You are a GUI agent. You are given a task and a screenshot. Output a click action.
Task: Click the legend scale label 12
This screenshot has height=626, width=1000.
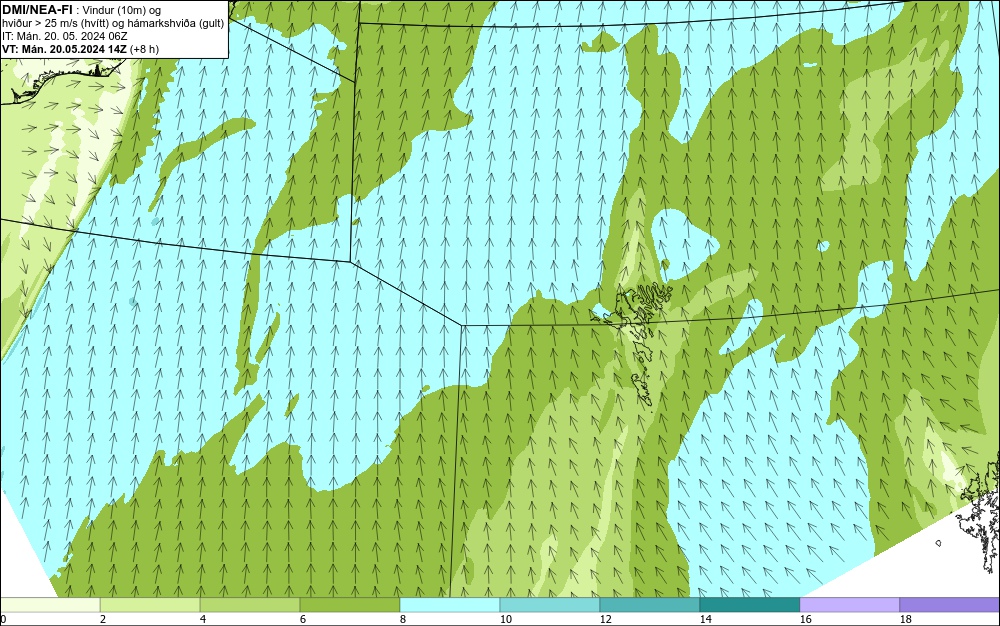point(605,619)
